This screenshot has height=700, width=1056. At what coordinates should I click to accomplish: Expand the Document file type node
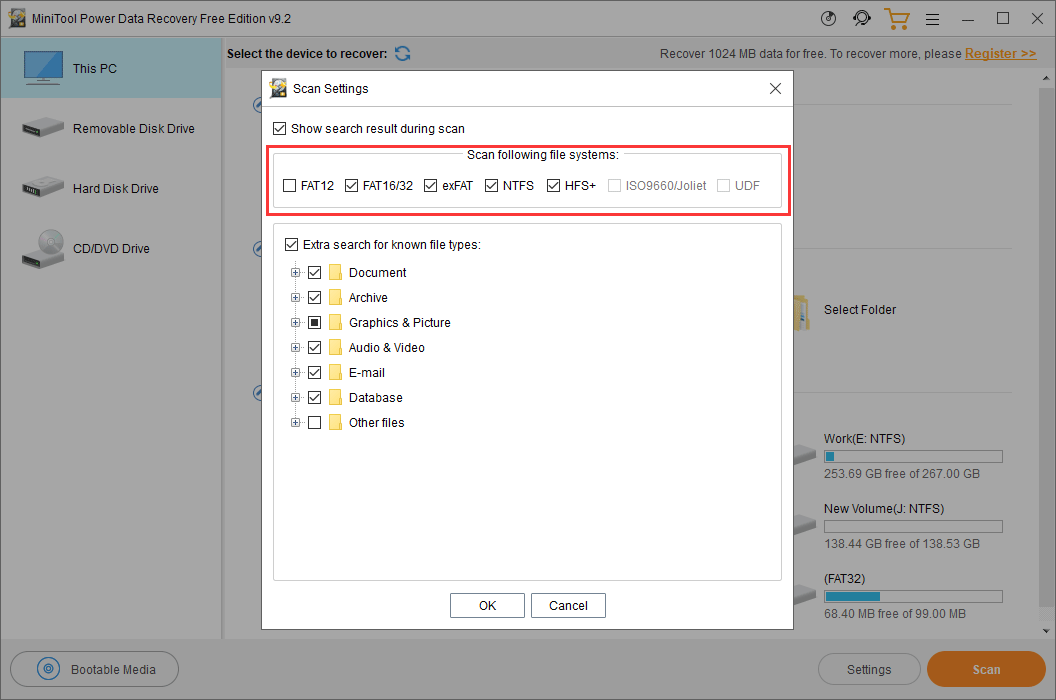[295, 273]
